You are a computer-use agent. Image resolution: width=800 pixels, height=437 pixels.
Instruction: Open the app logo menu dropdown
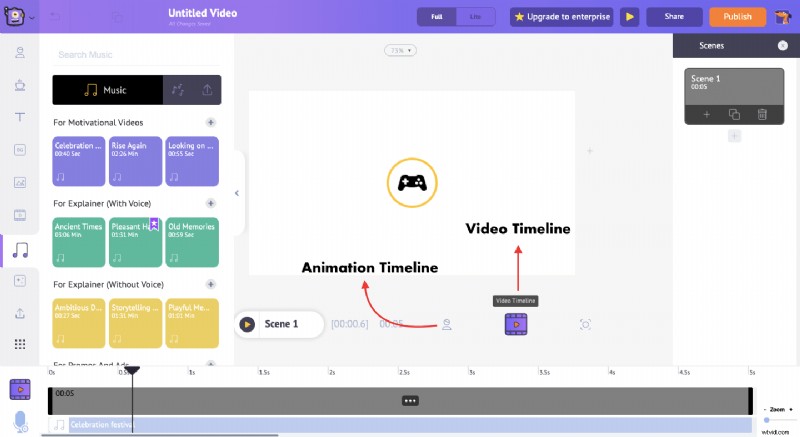tap(19, 17)
